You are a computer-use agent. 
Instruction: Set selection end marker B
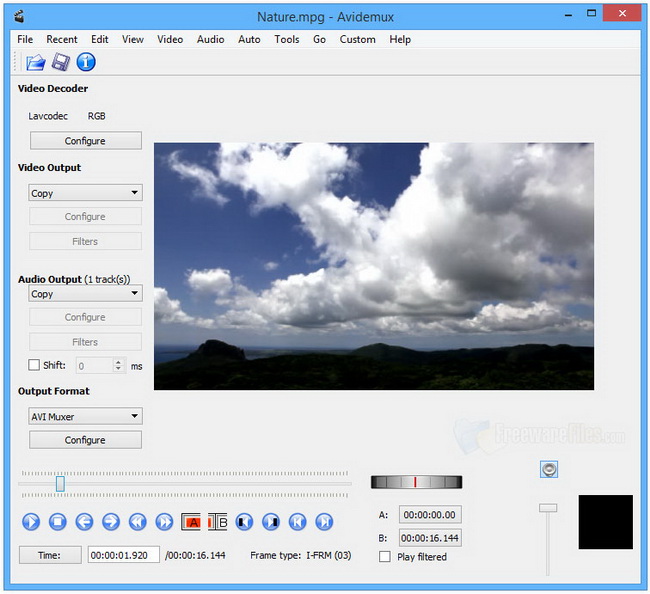(x=218, y=521)
